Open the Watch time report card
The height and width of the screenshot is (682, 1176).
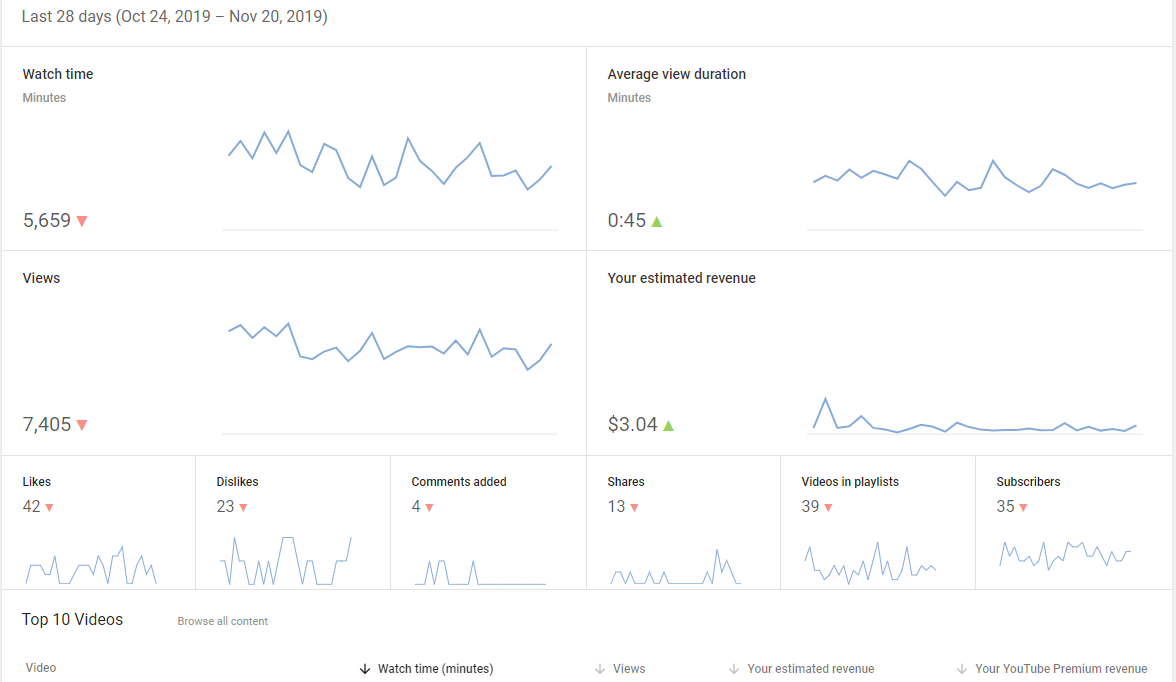pyautogui.click(x=294, y=149)
